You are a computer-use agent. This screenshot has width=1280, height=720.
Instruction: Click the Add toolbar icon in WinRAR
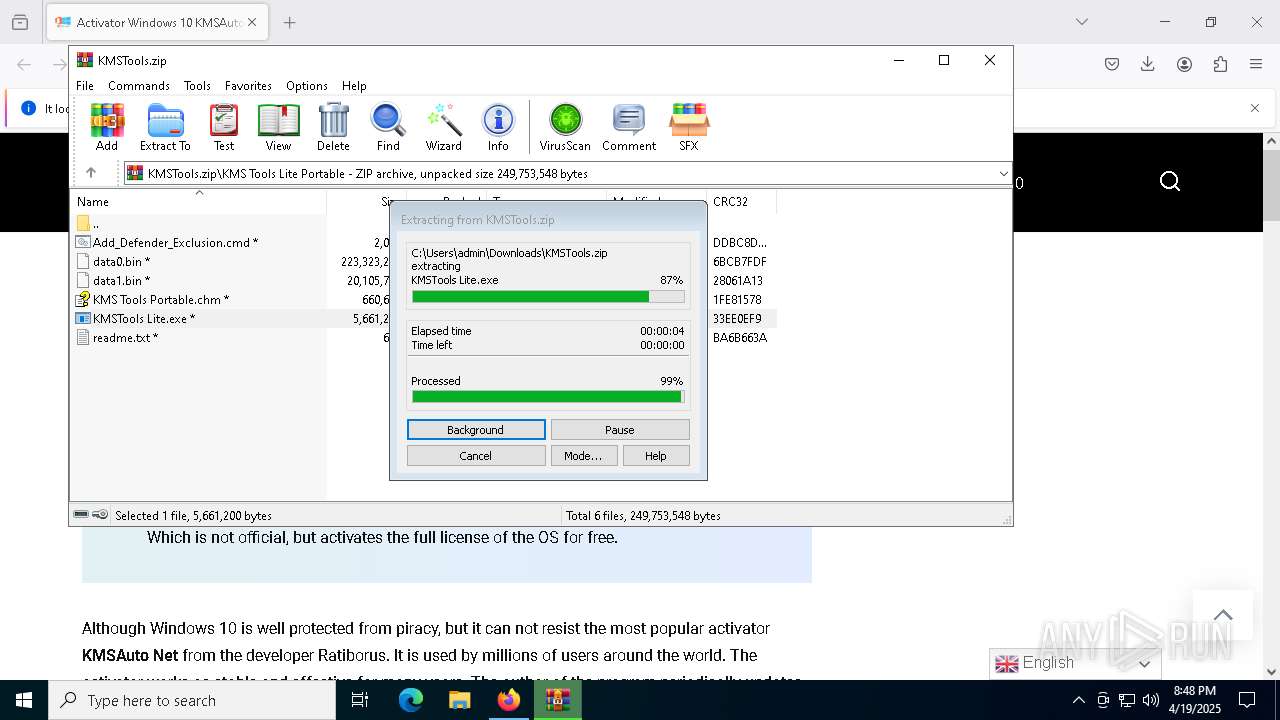[x=107, y=127]
